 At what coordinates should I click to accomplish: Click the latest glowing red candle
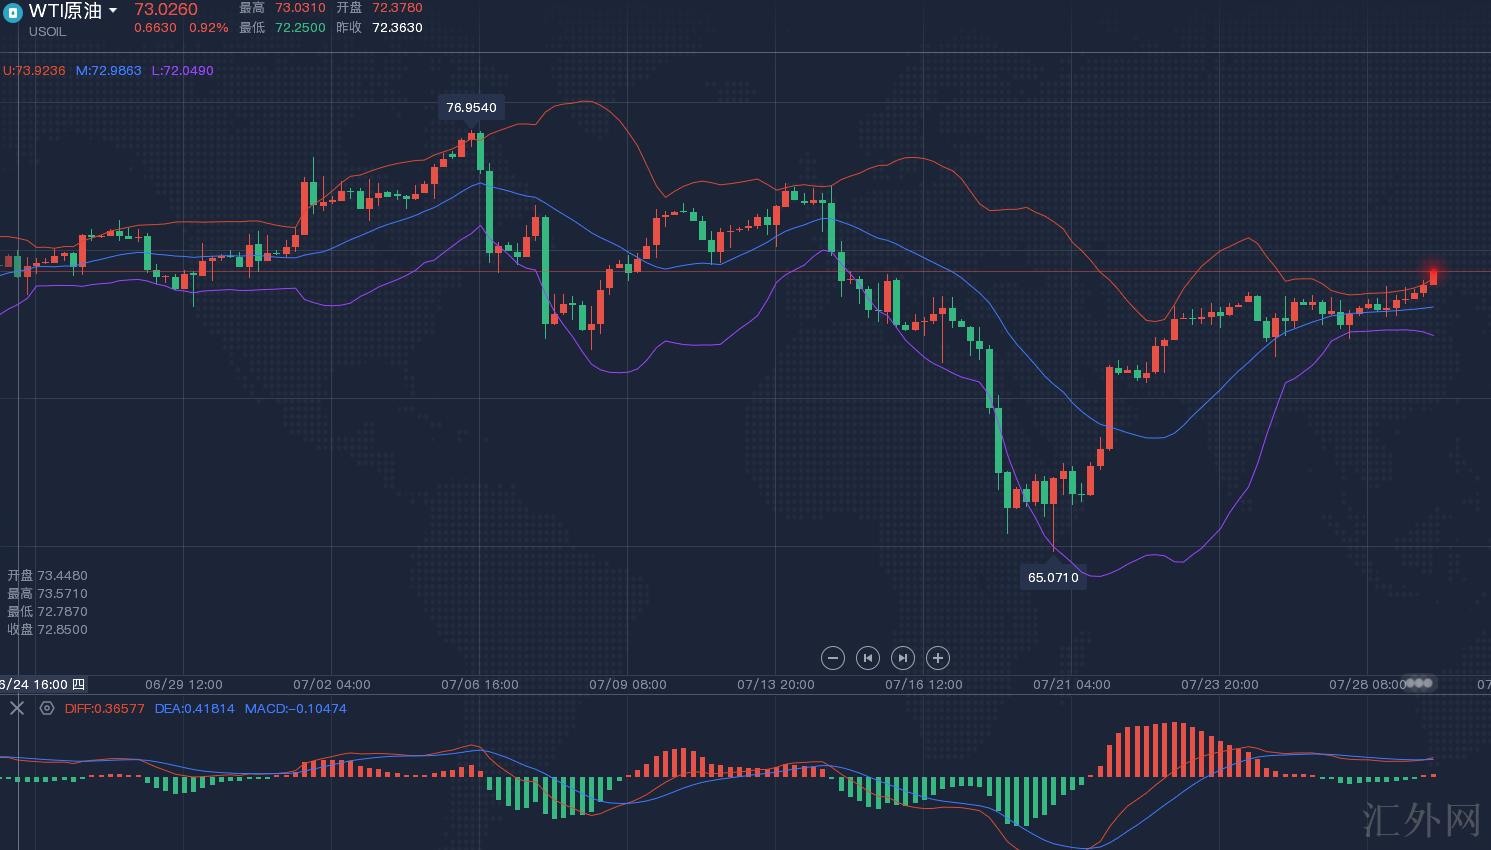[1433, 275]
